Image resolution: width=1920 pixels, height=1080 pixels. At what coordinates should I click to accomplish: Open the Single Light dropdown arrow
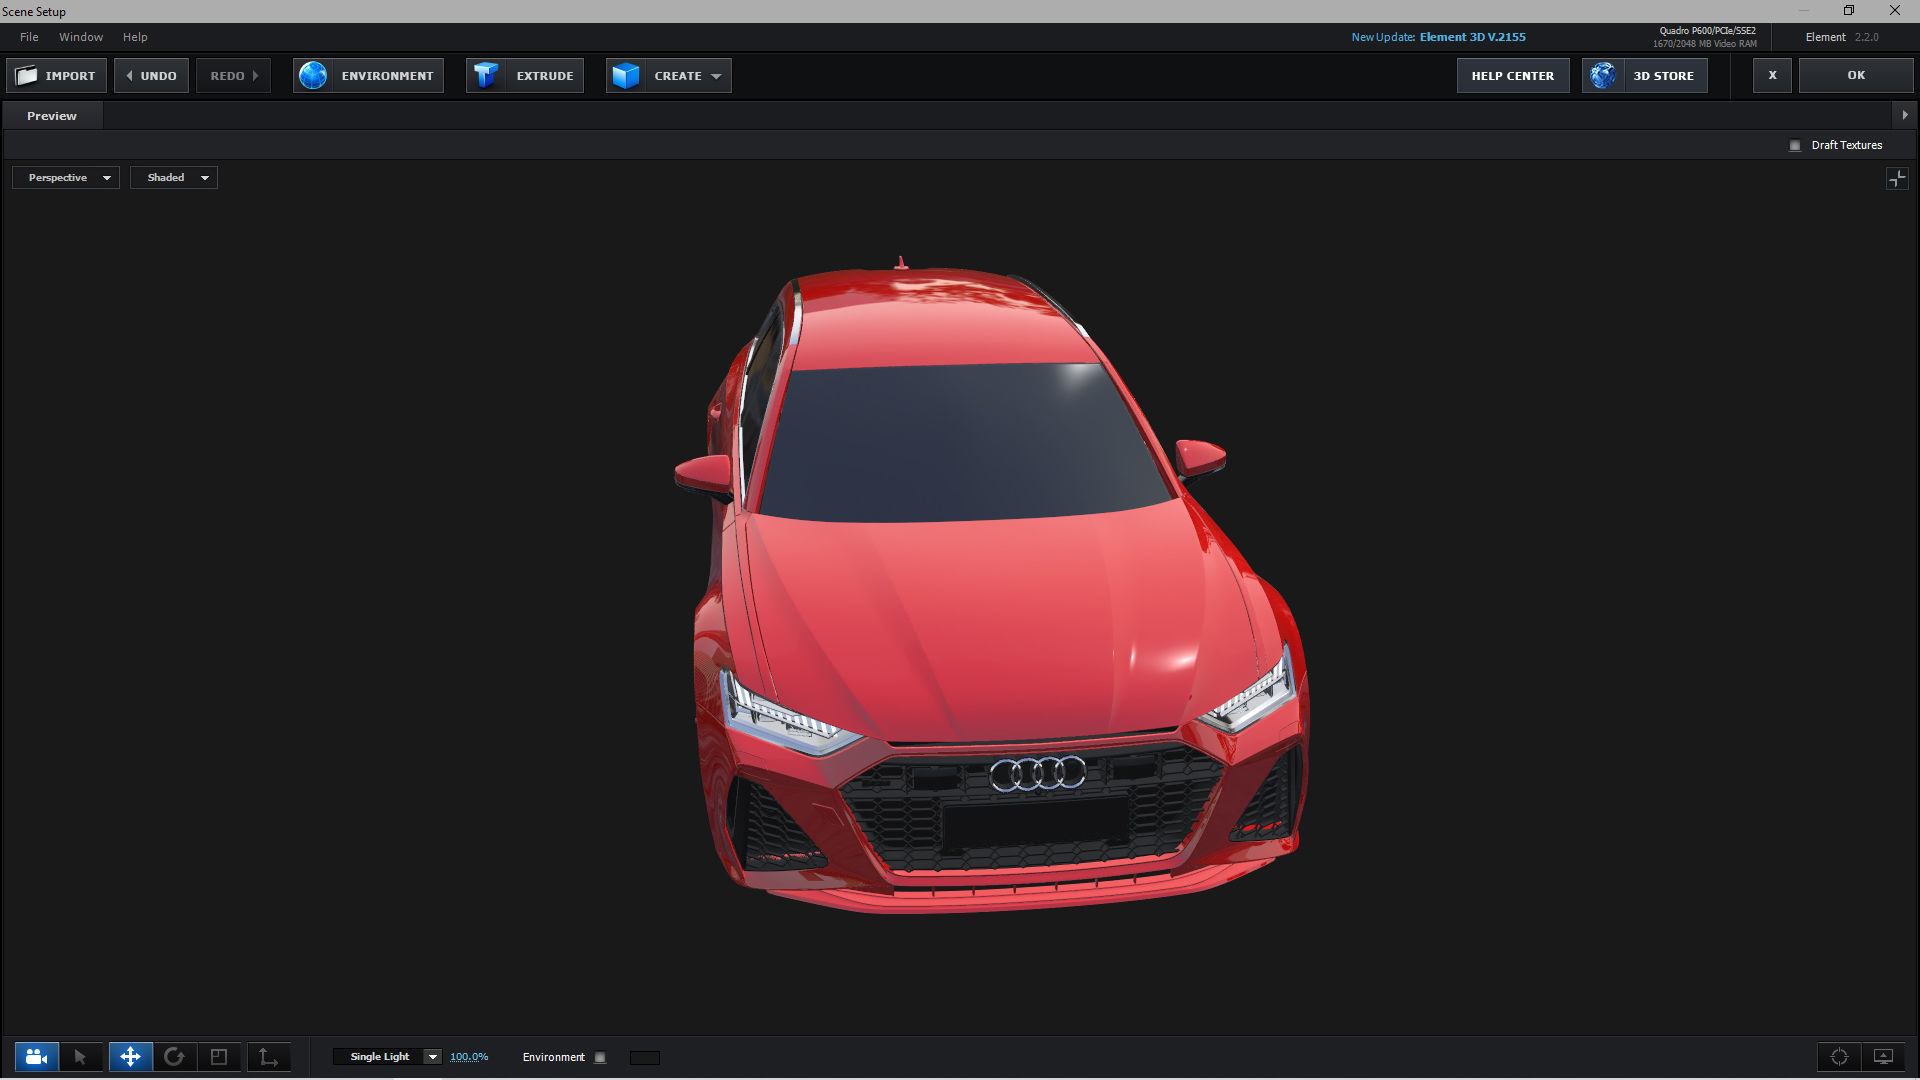432,1057
